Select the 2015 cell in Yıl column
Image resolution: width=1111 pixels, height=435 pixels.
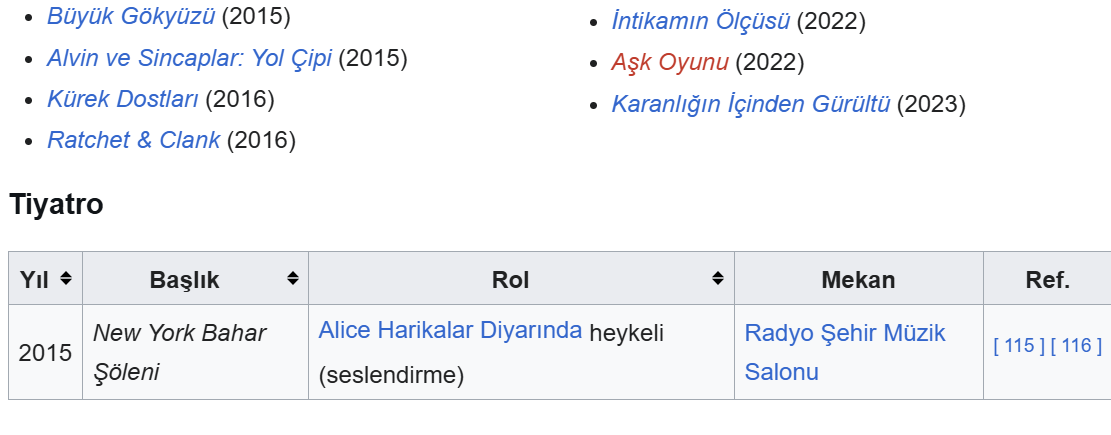(45, 353)
